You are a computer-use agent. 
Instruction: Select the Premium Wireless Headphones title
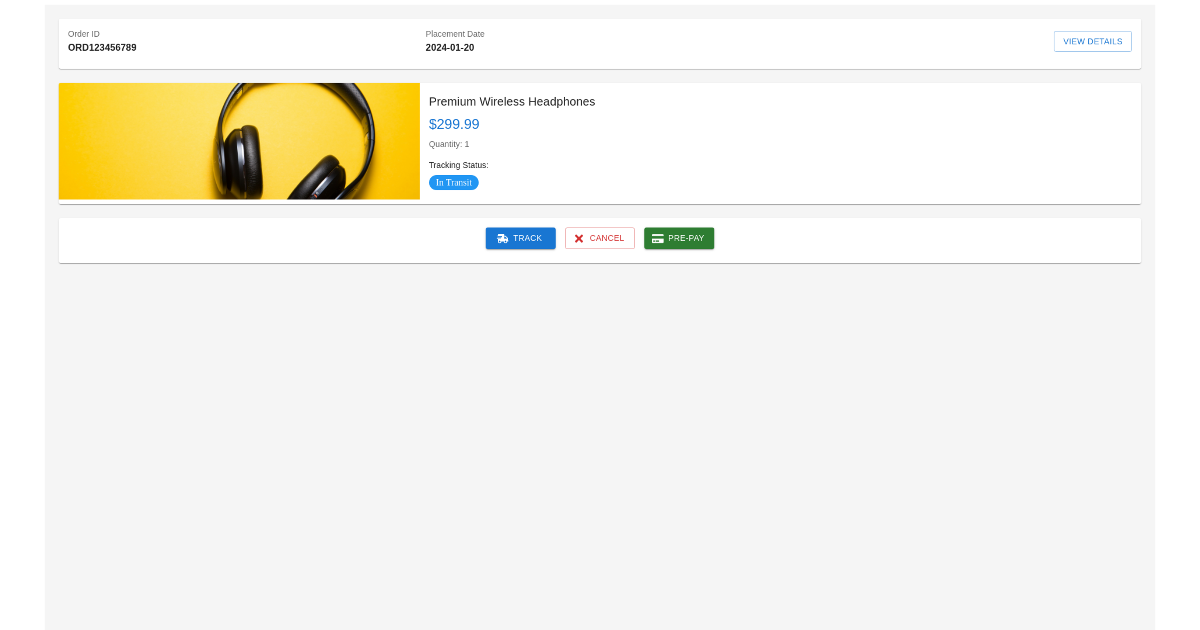[x=512, y=102]
